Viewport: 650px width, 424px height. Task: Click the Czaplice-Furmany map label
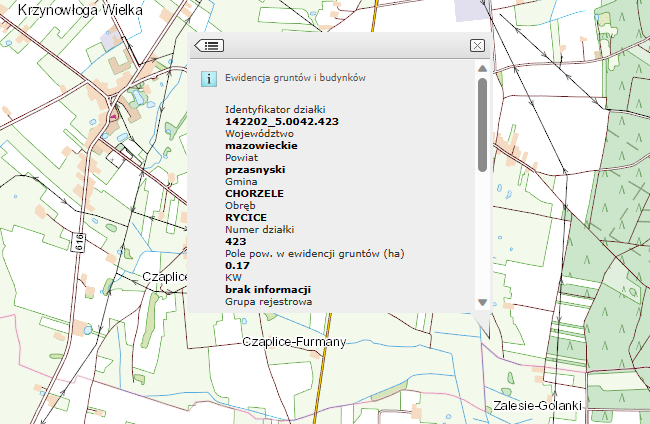(x=294, y=342)
